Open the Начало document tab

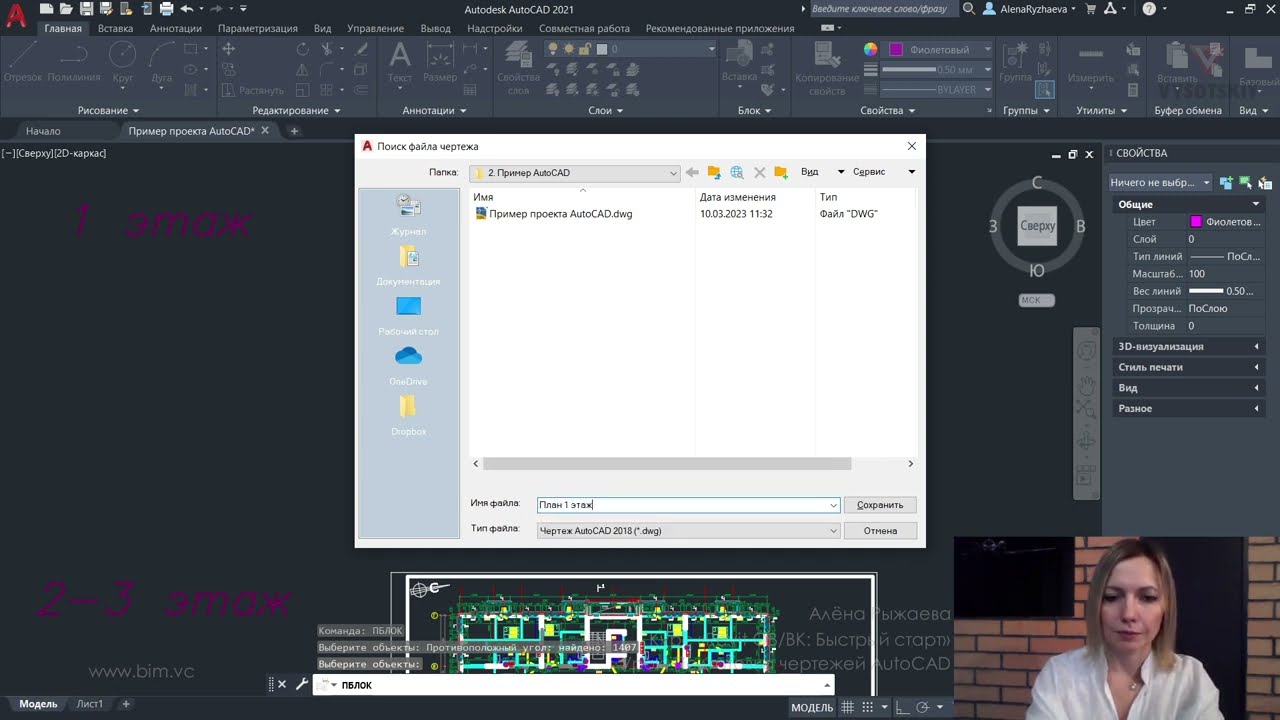(x=43, y=131)
